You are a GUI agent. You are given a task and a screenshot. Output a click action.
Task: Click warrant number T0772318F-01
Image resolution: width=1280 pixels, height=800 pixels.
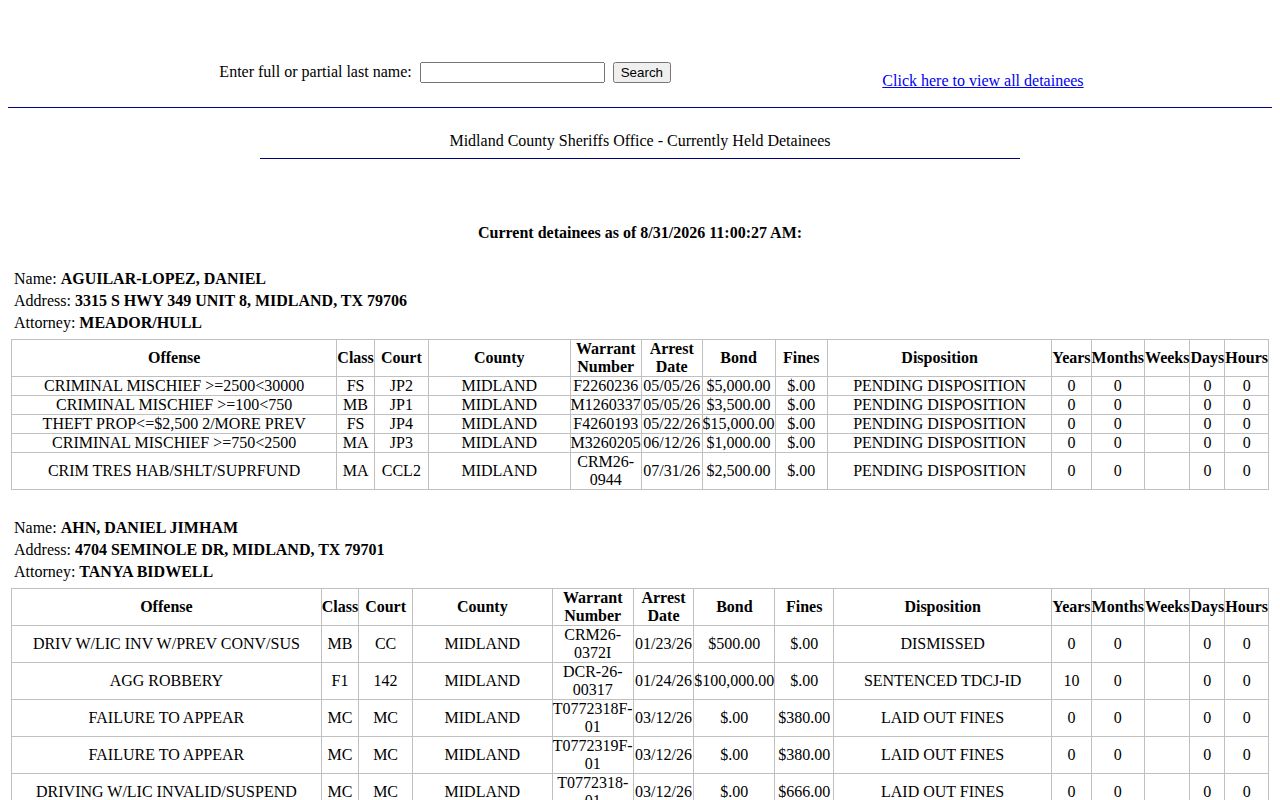click(x=593, y=718)
